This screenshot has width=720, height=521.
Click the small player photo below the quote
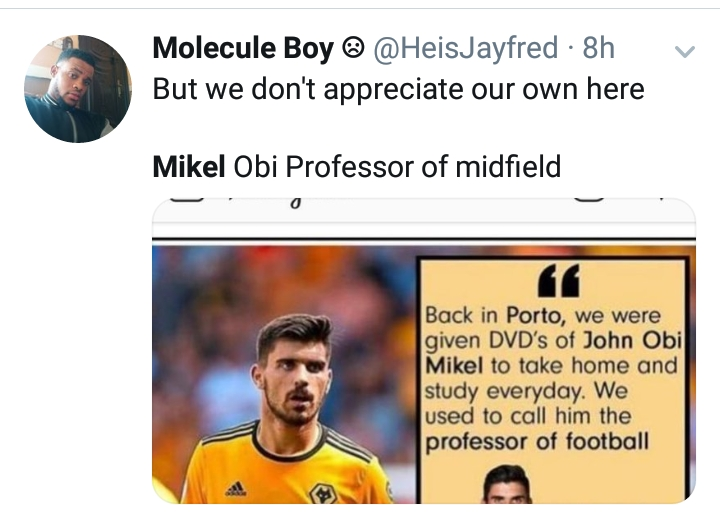point(509,485)
